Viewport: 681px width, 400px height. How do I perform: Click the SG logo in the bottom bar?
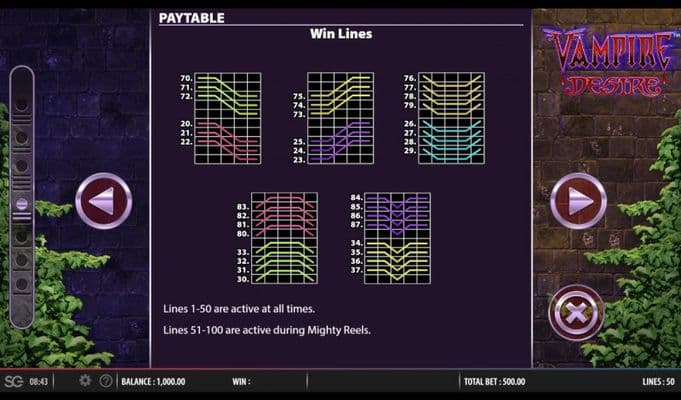coord(14,381)
